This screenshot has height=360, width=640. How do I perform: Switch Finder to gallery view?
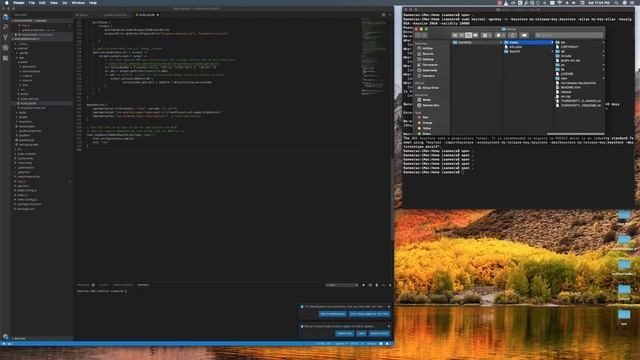(476, 36)
